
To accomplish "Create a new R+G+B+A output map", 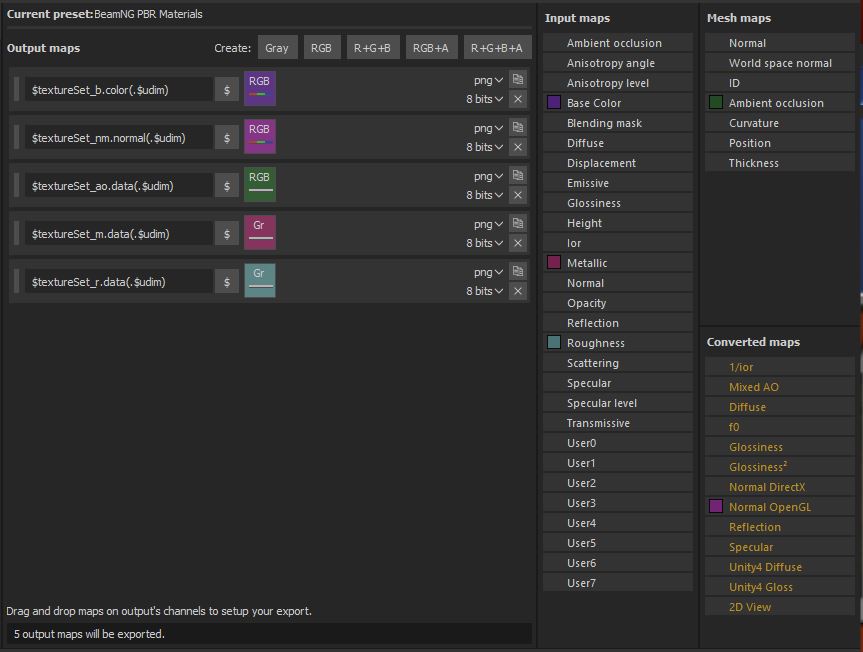I will [x=497, y=48].
